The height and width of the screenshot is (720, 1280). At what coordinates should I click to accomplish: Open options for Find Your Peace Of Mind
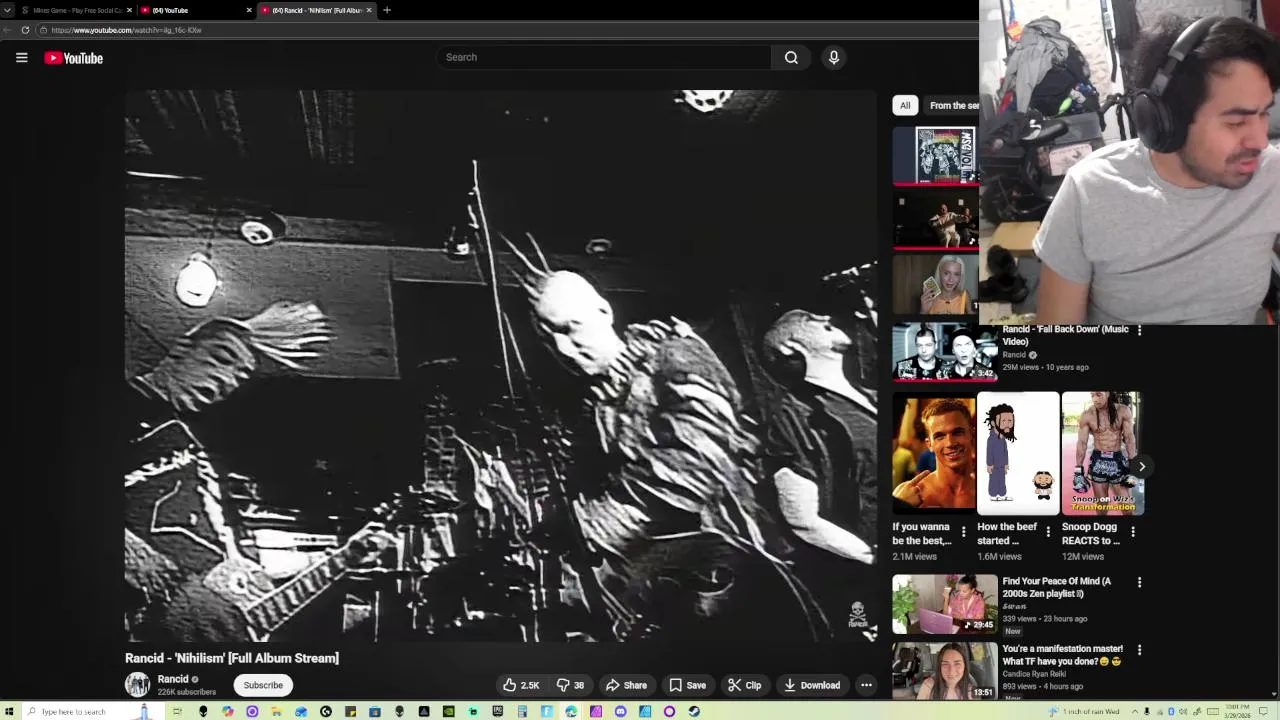point(1139,582)
